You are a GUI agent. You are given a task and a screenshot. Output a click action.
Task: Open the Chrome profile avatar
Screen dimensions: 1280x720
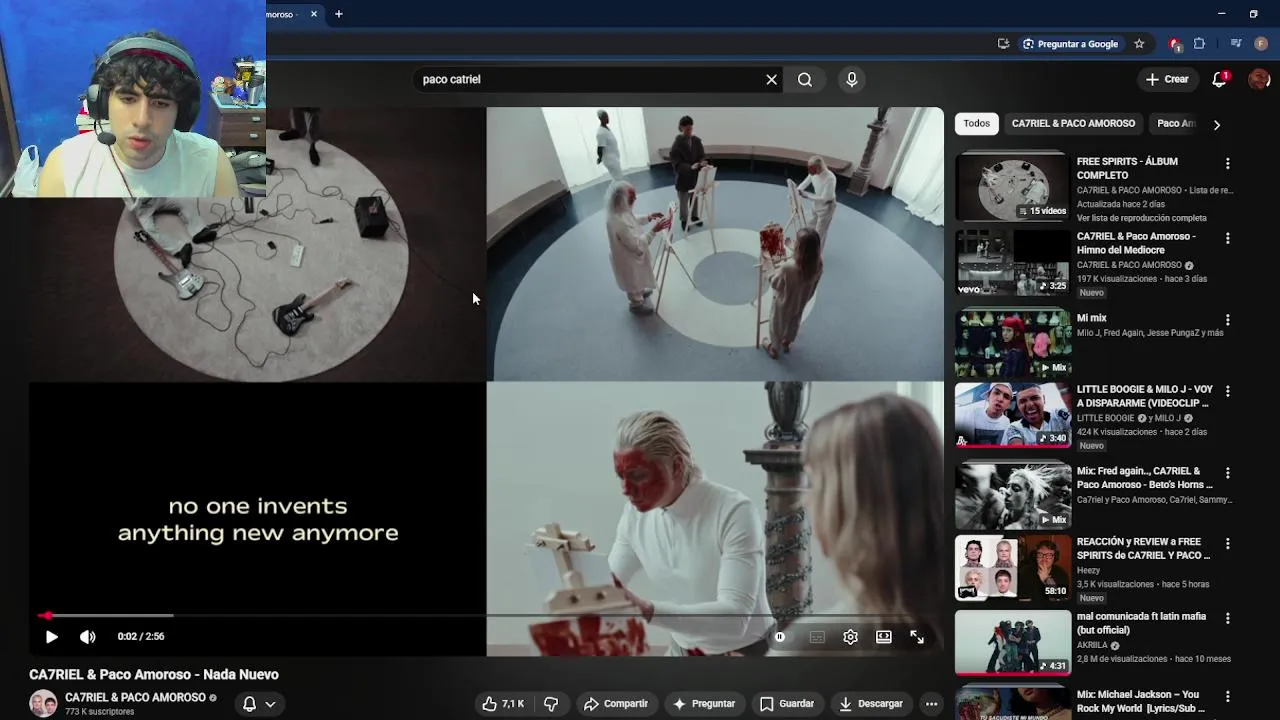(x=1261, y=44)
